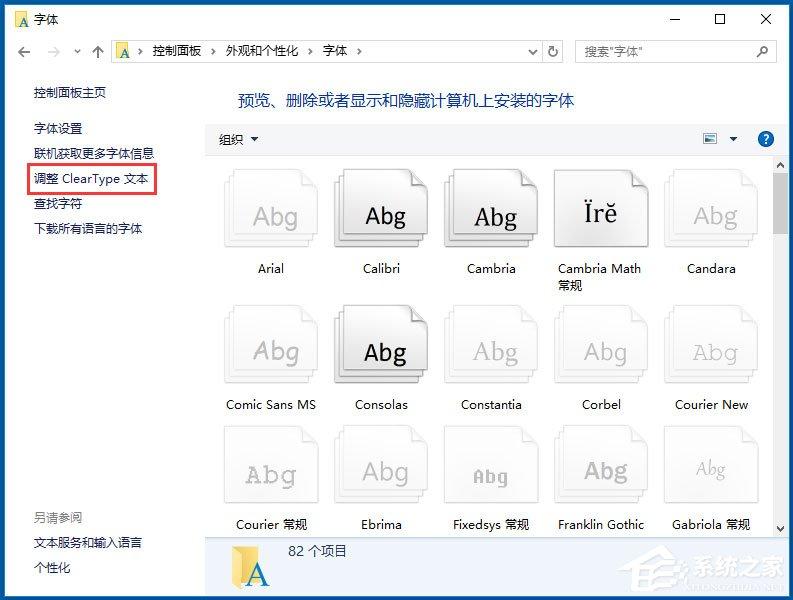The width and height of the screenshot is (793, 600).
Task: Expand chevron after 字体 in breadcrumb
Action: click(x=359, y=51)
